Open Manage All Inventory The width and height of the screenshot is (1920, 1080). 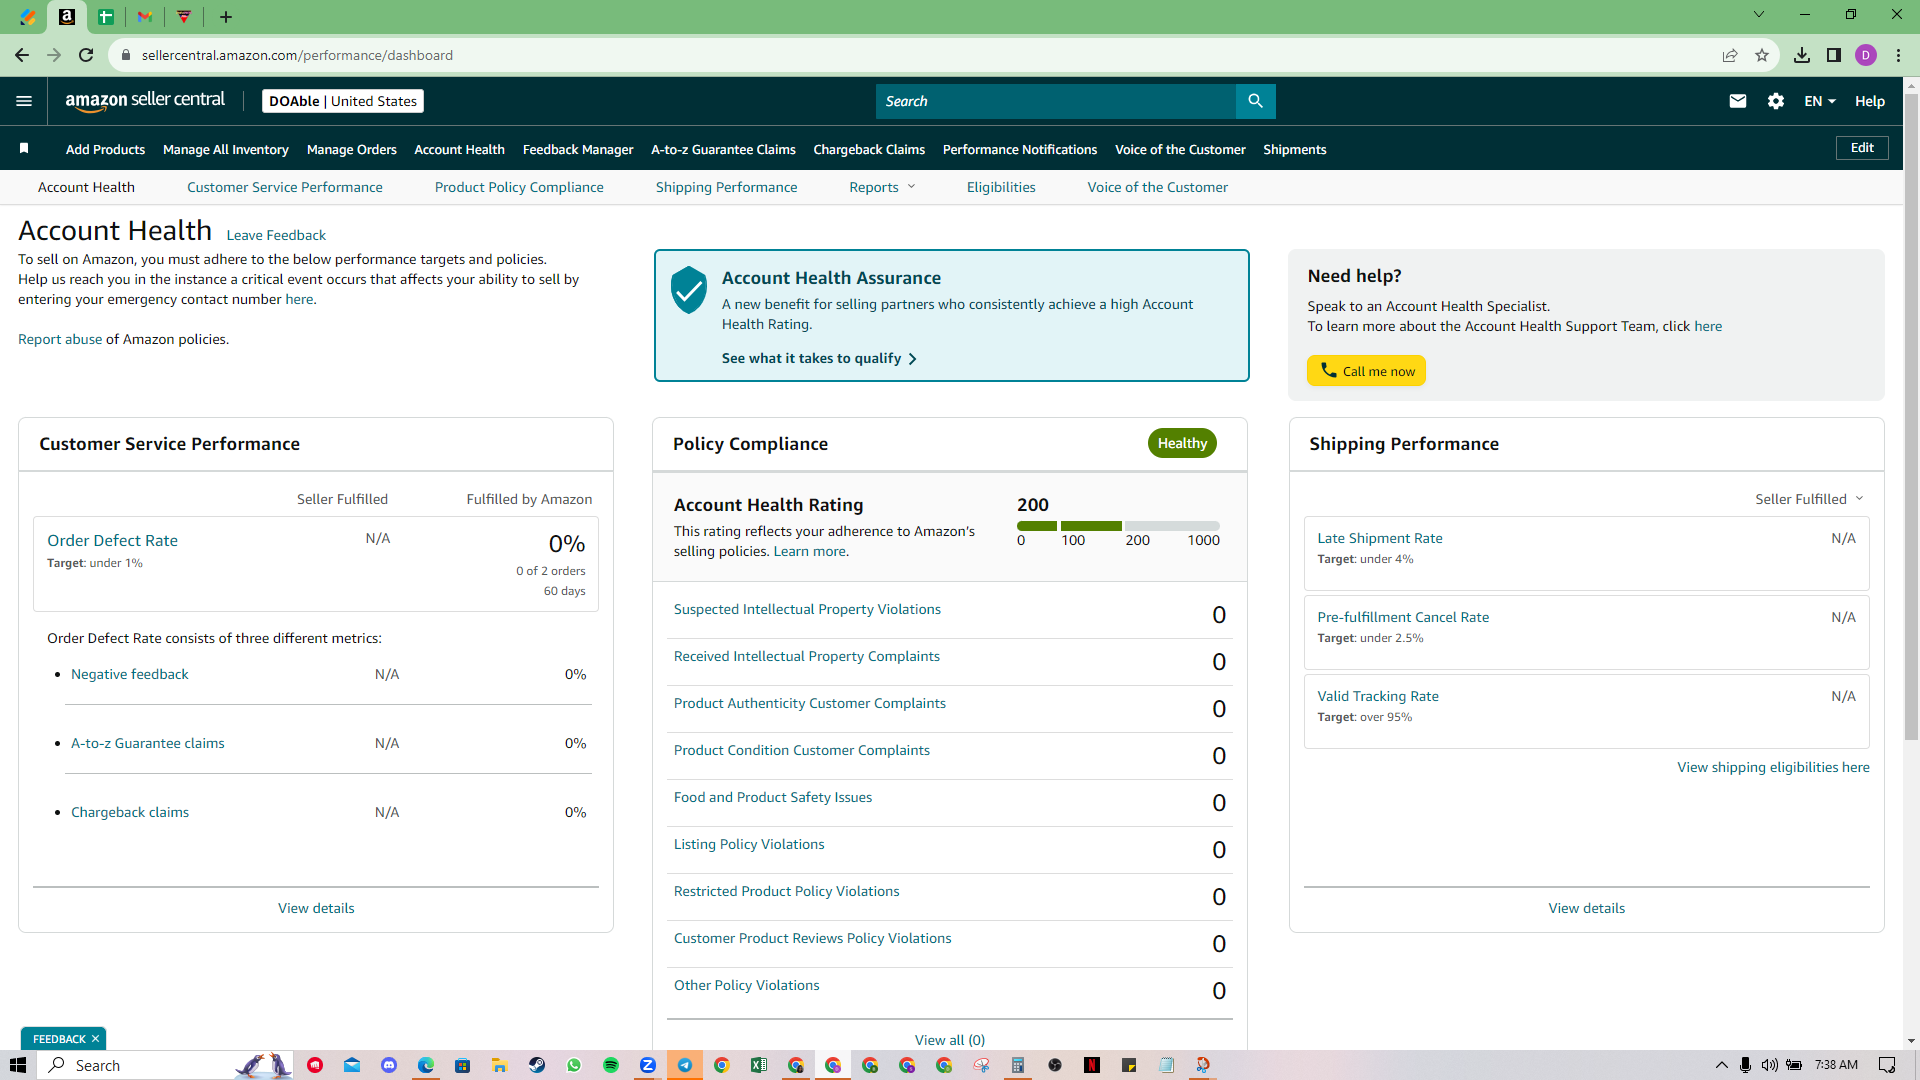226,149
